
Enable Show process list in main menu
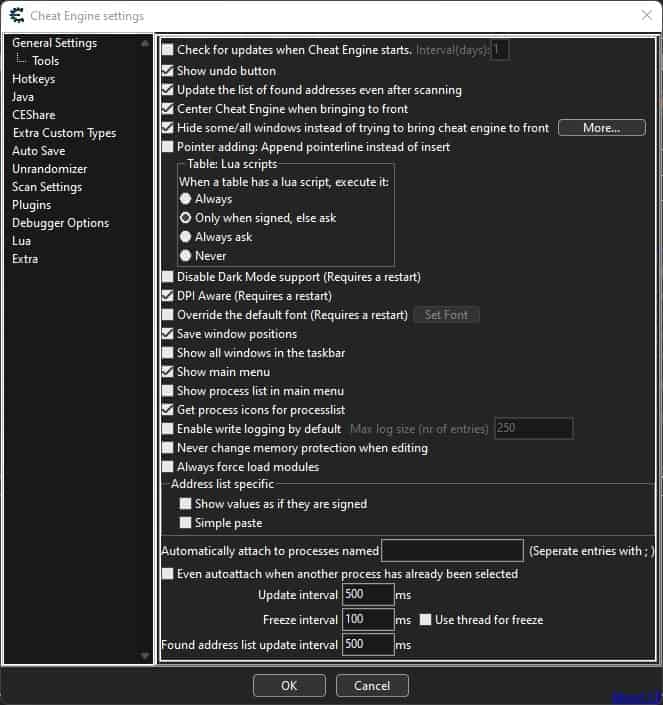coord(168,391)
